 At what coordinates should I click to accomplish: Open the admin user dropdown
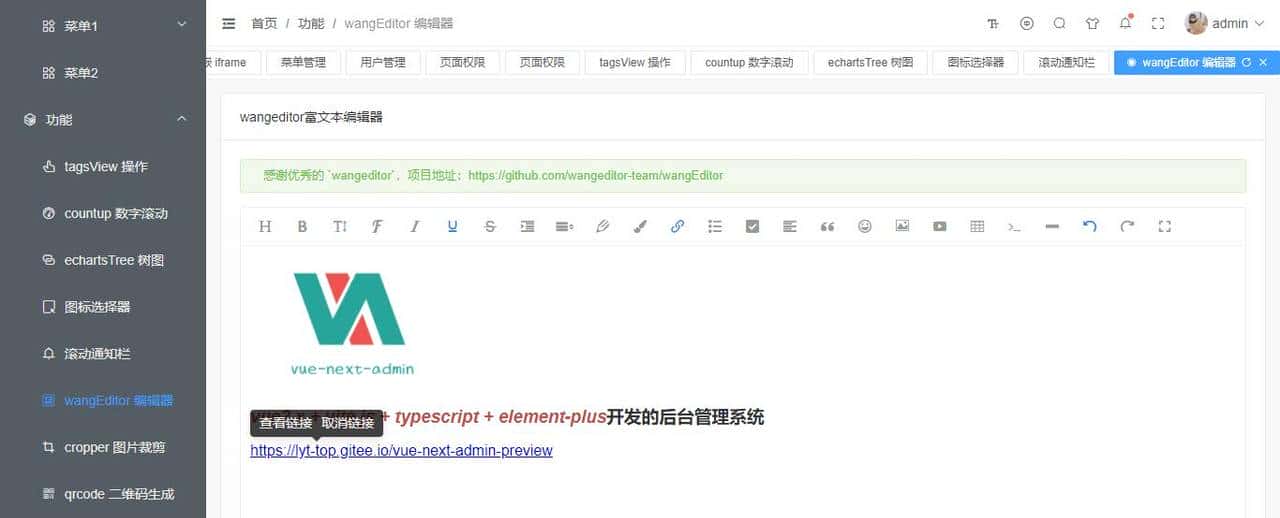click(x=1238, y=23)
